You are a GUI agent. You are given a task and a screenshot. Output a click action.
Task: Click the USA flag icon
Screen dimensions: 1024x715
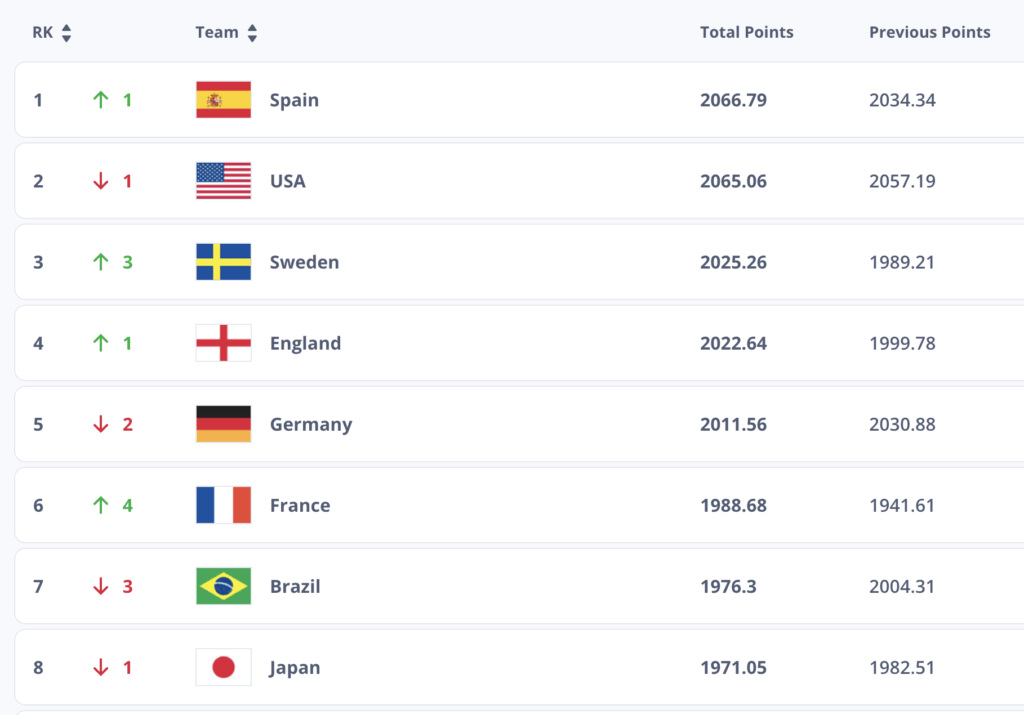(223, 181)
